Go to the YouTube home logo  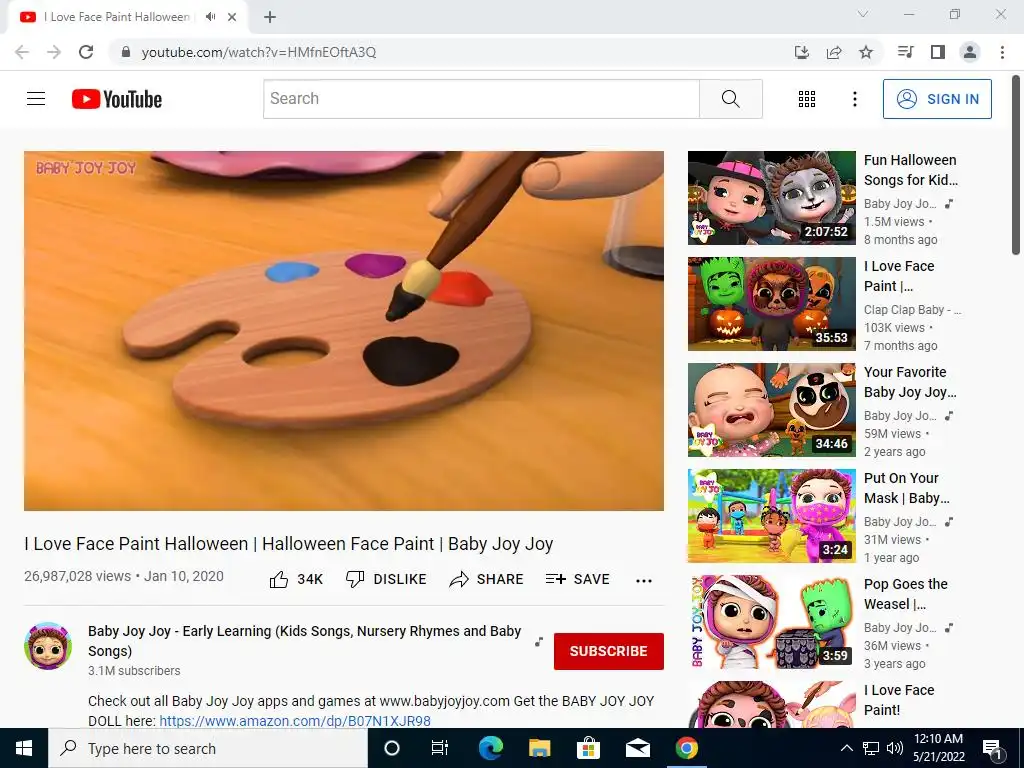(117, 99)
